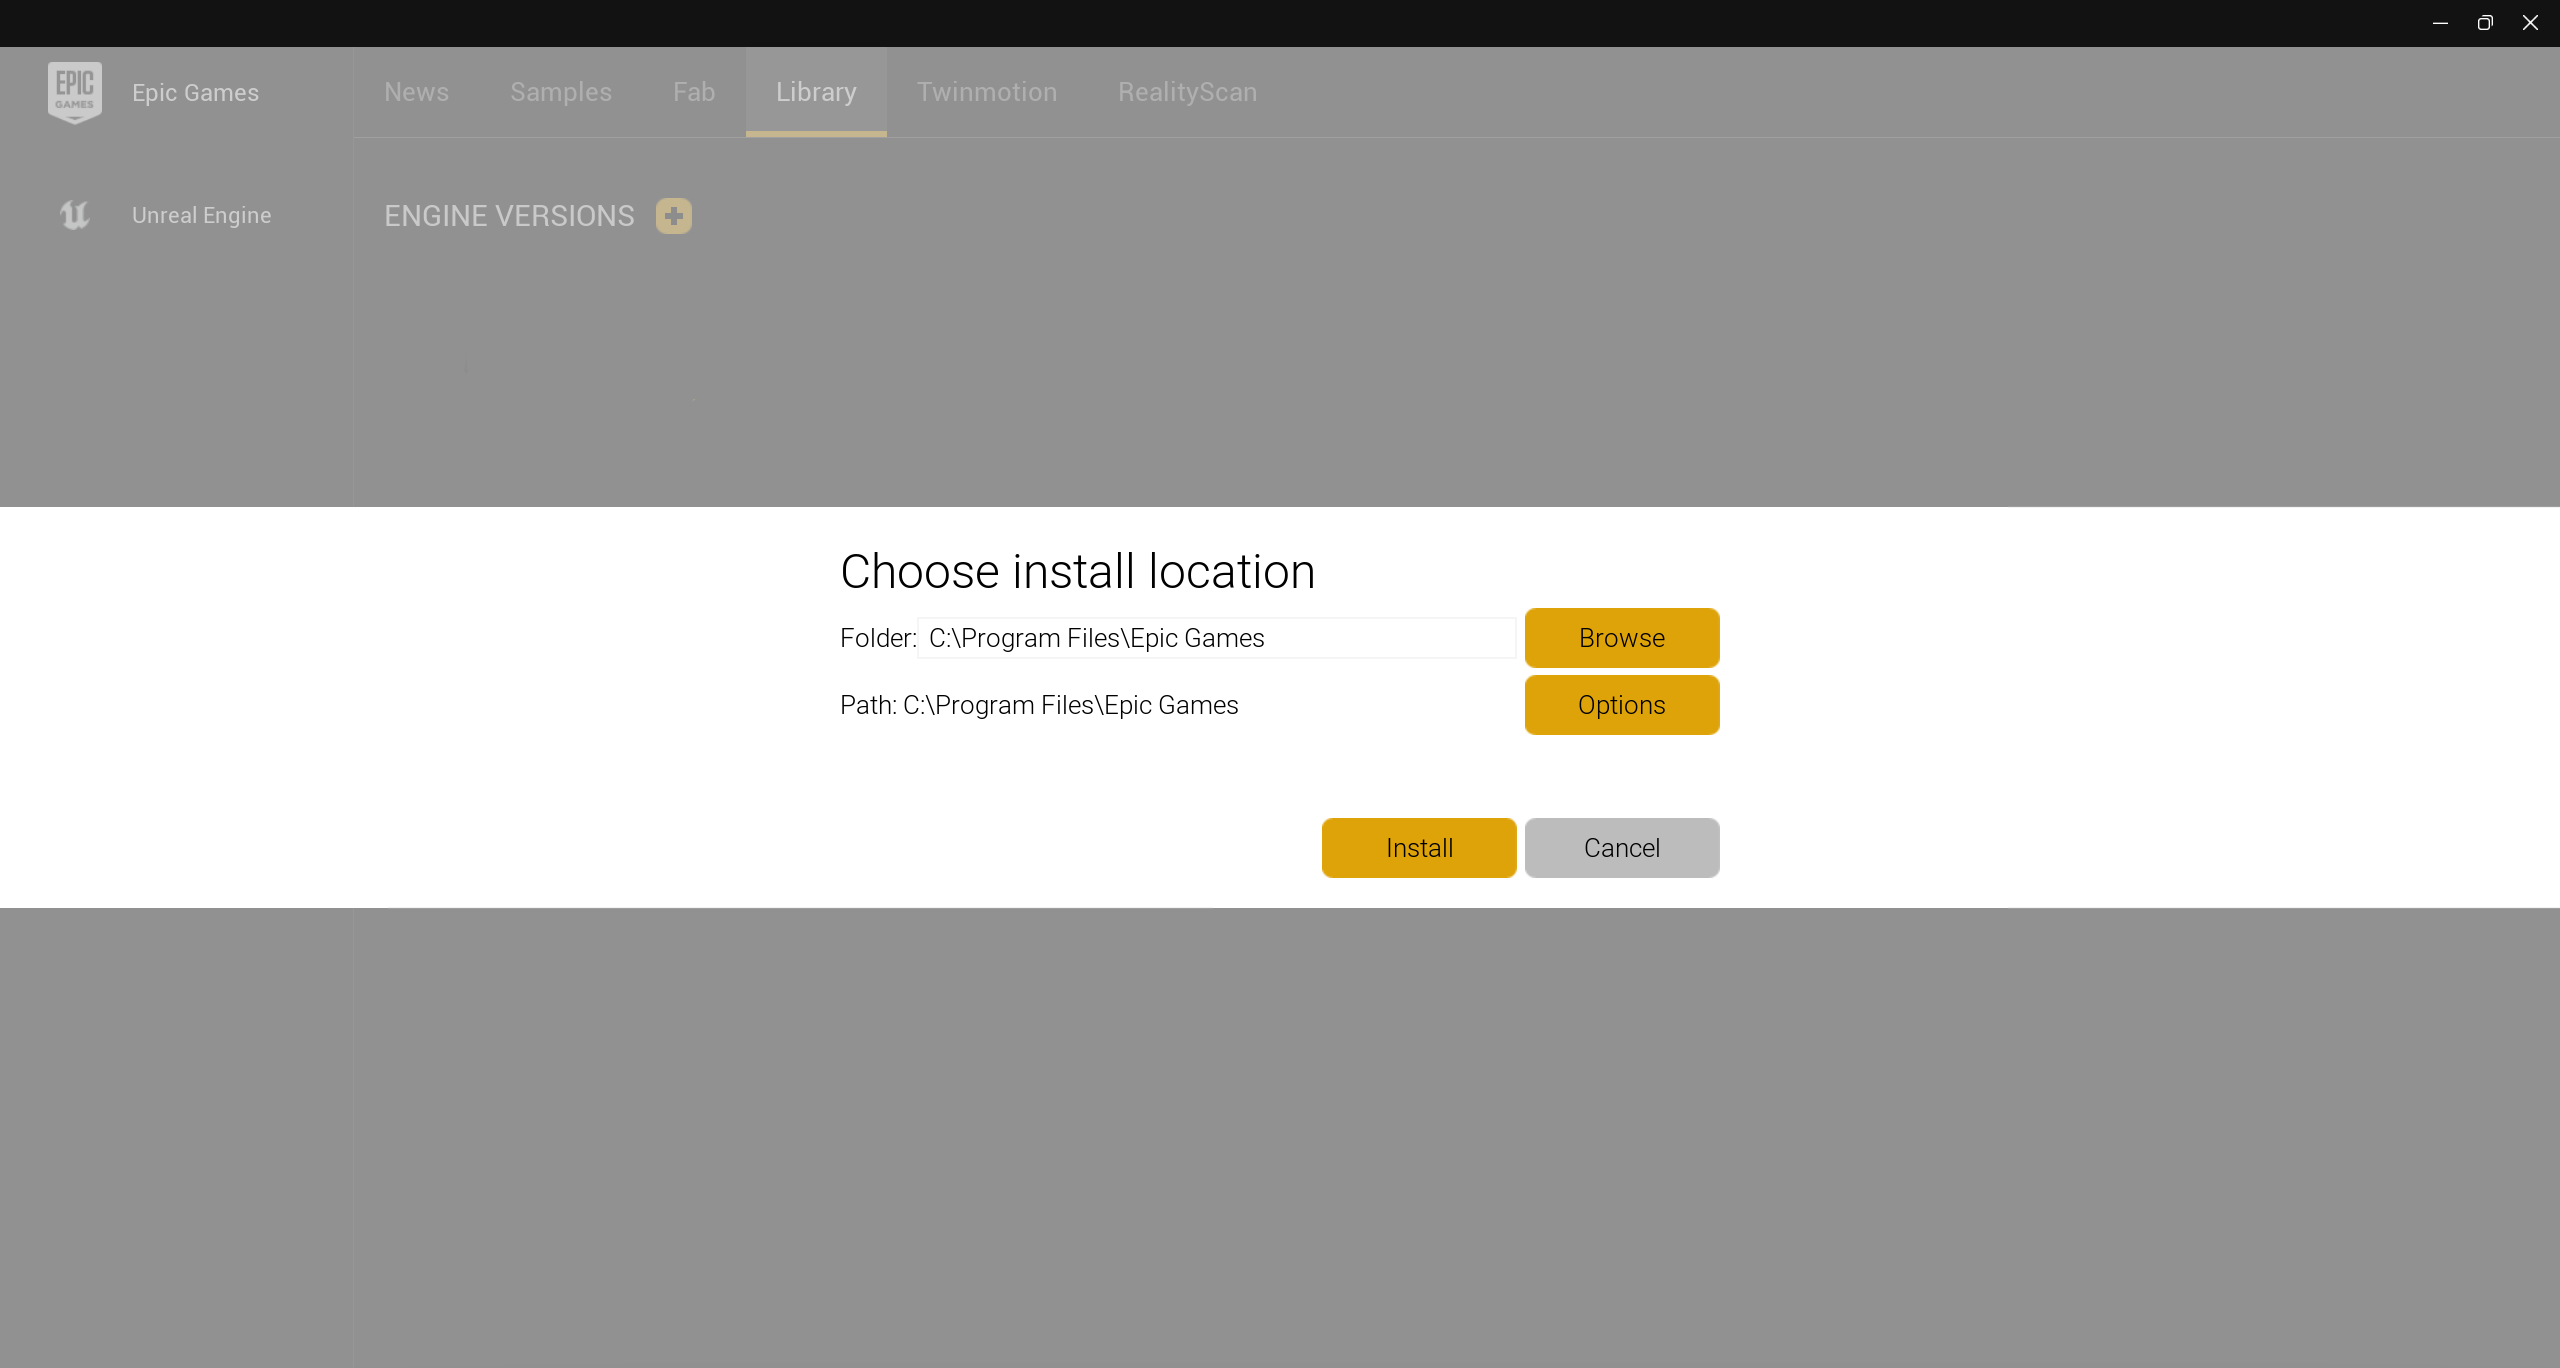
Task: Restore down the launcher window
Action: pyautogui.click(x=2485, y=22)
